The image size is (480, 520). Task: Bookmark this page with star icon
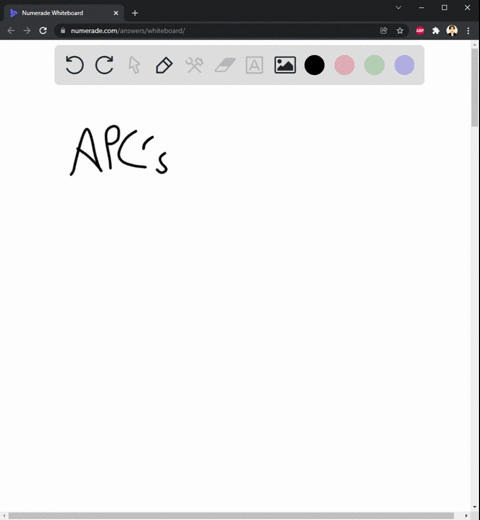point(400,31)
